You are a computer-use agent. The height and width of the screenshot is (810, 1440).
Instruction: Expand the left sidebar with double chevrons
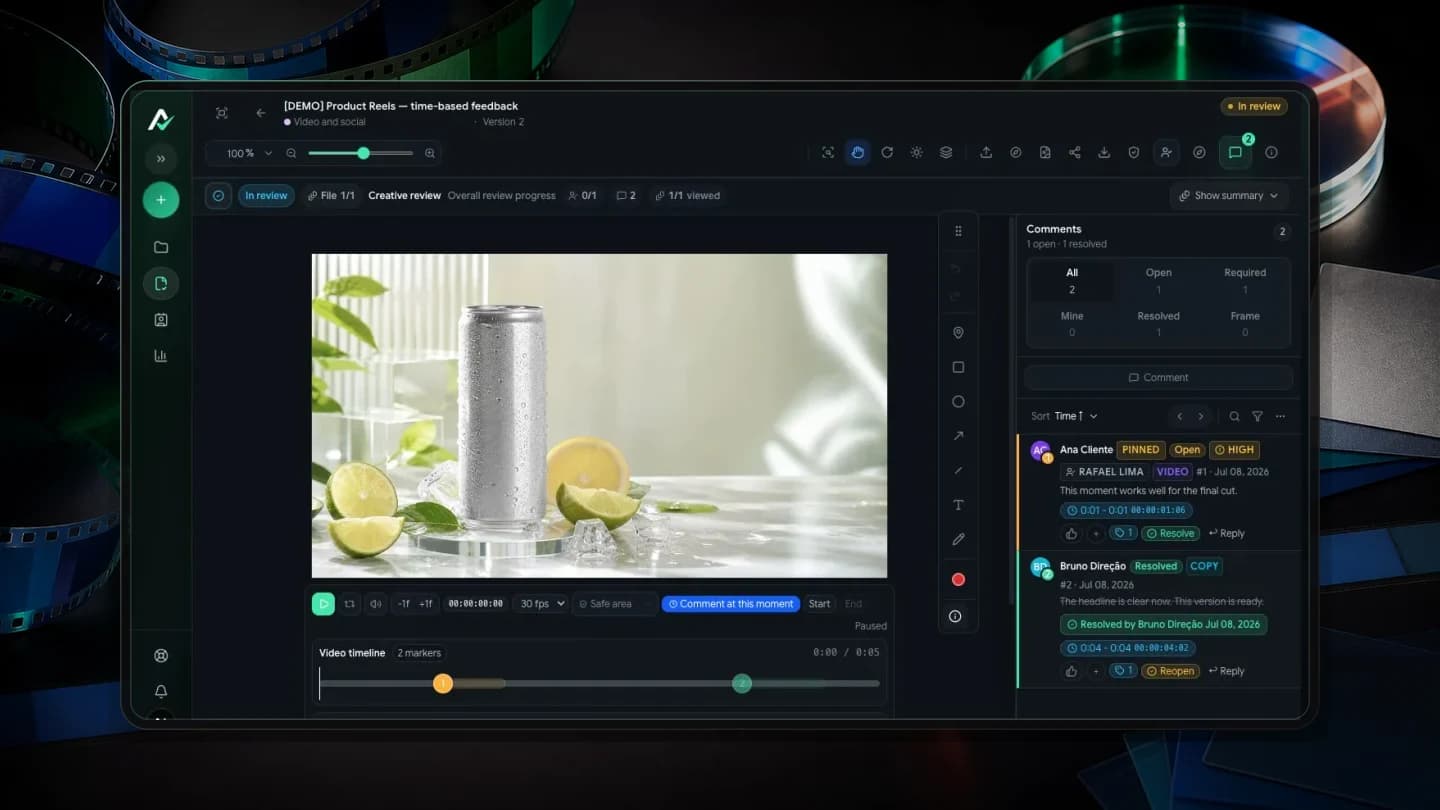tap(161, 158)
